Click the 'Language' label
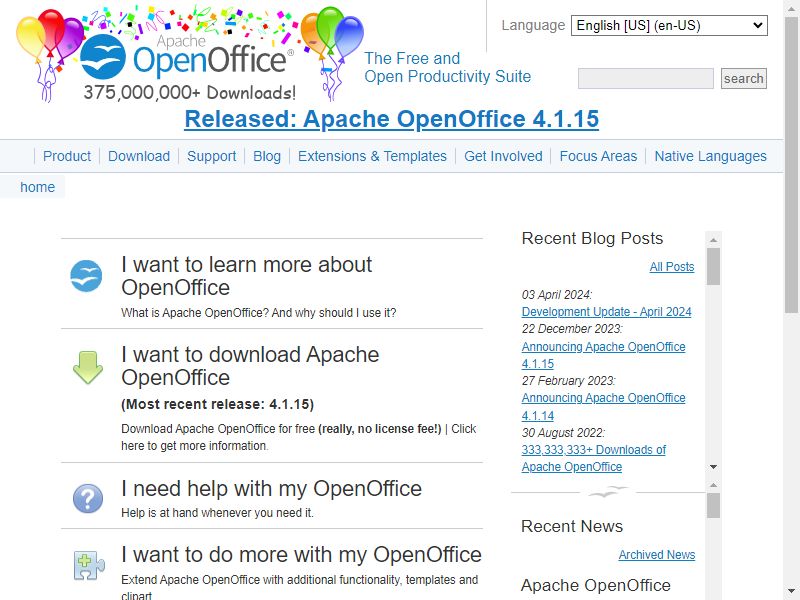800x600 pixels. [x=533, y=25]
